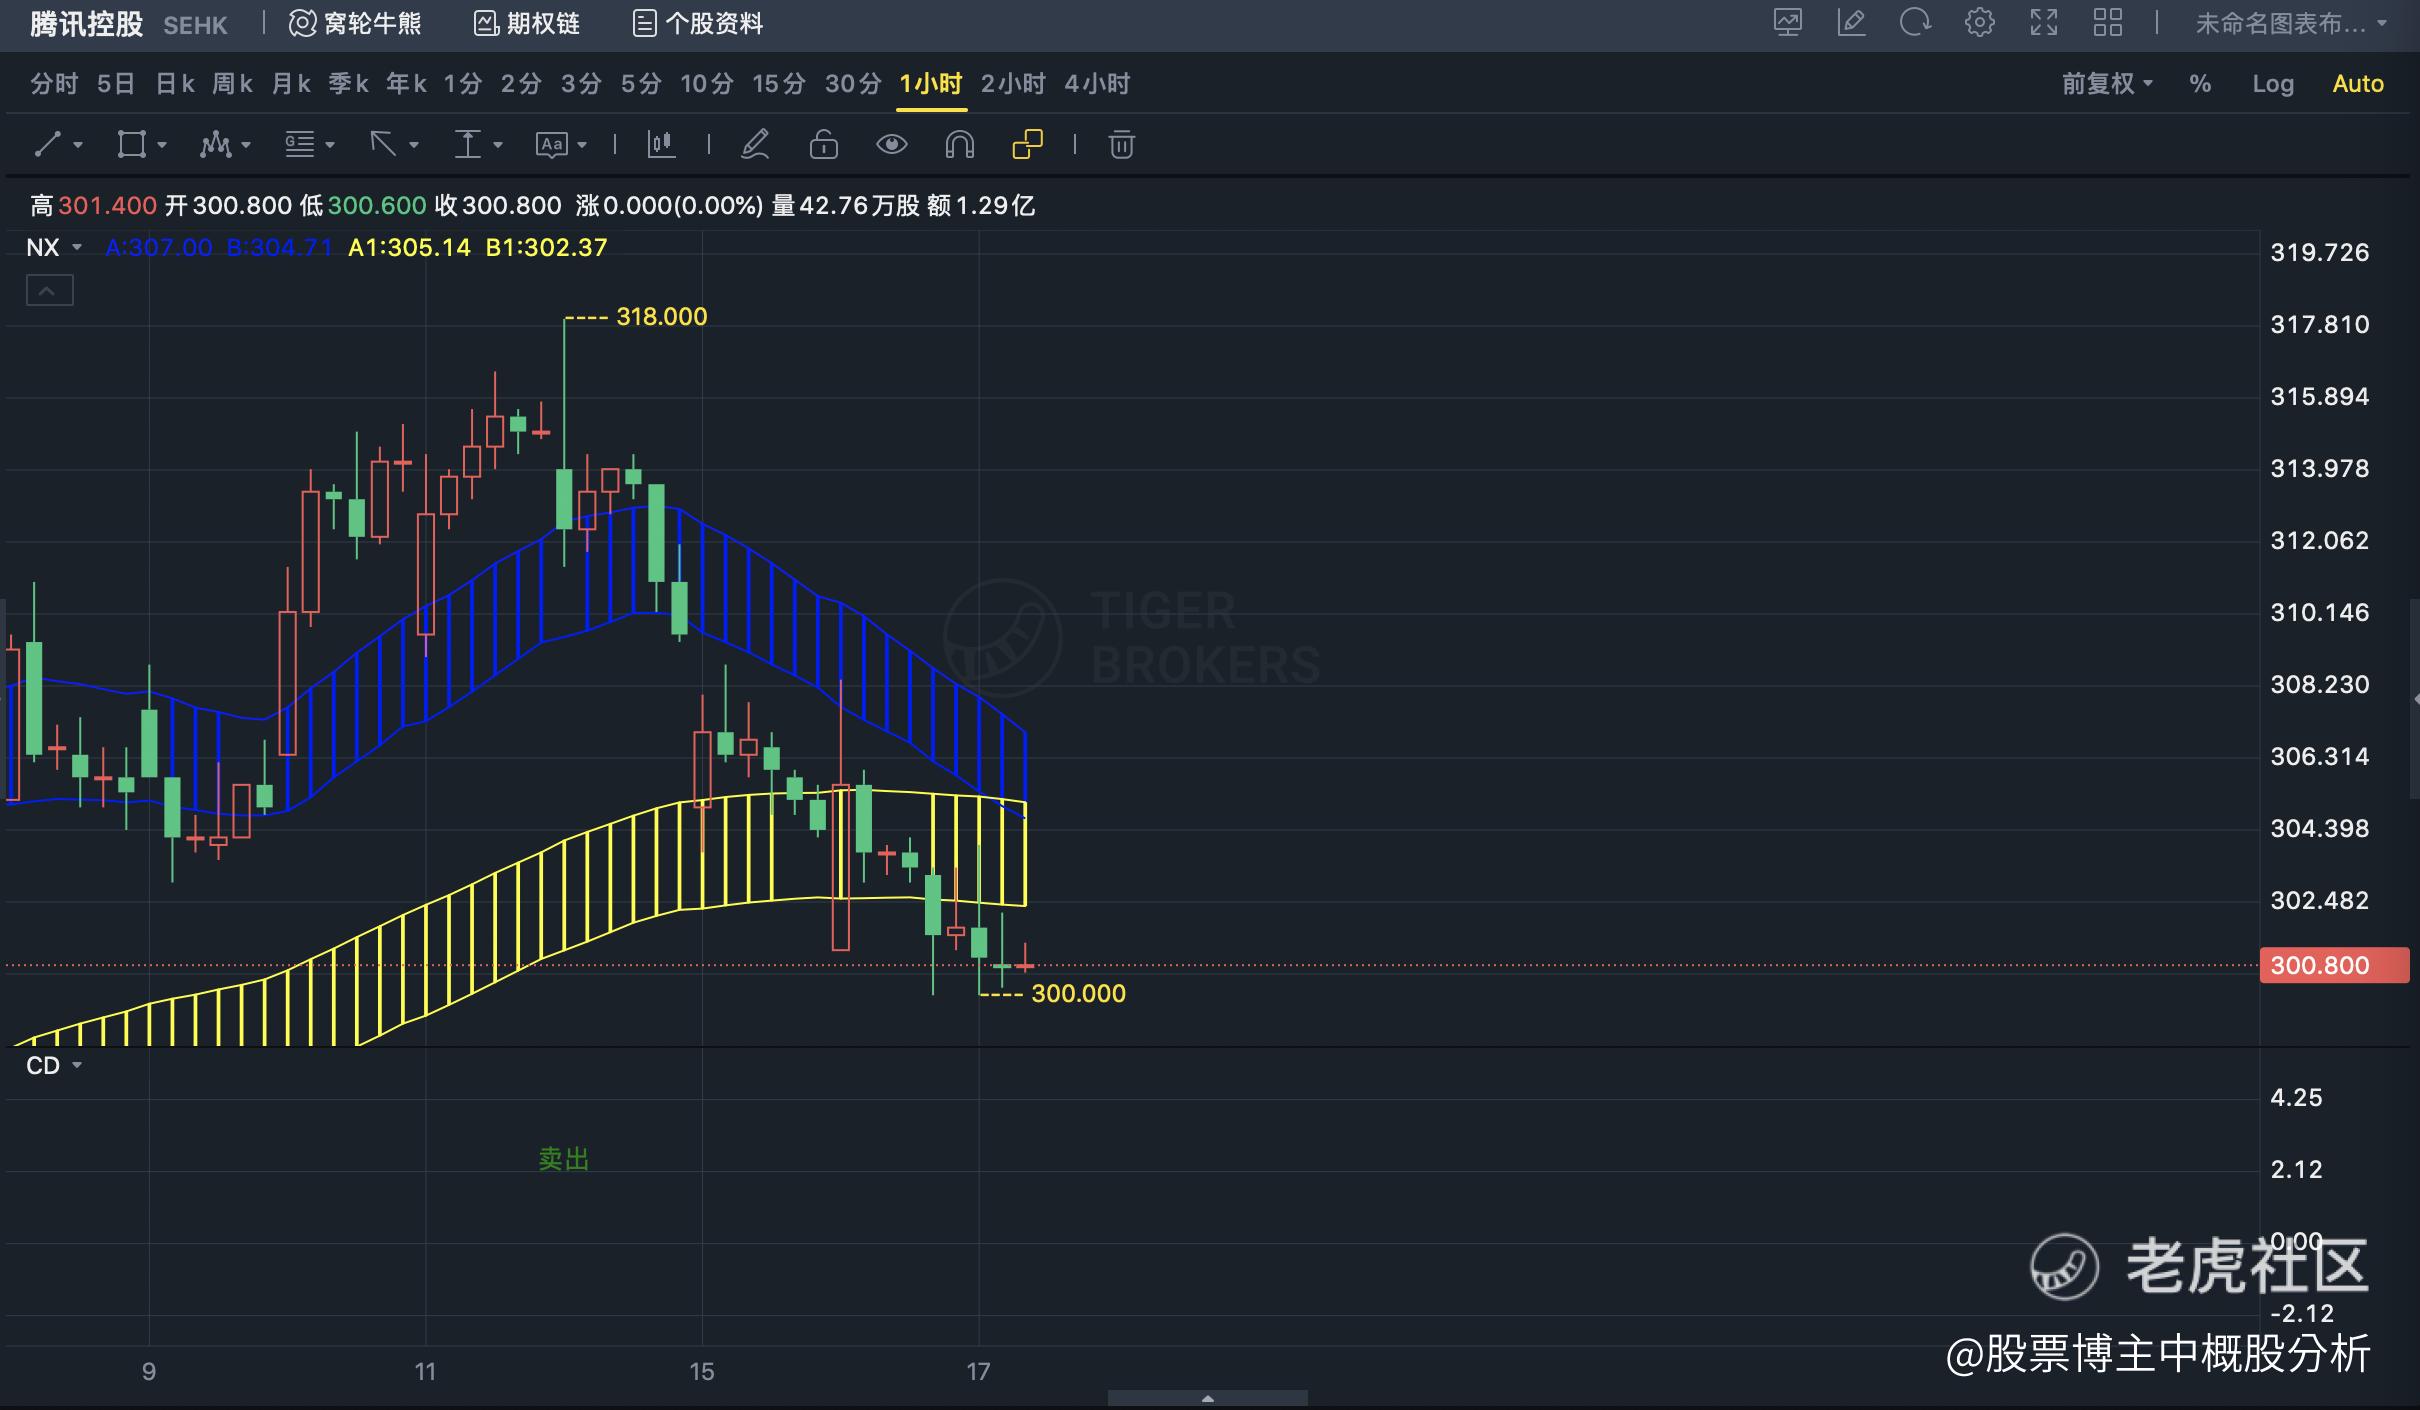Viewport: 2420px width, 1410px height.
Task: Open 个股资料 stock info
Action: pos(698,23)
